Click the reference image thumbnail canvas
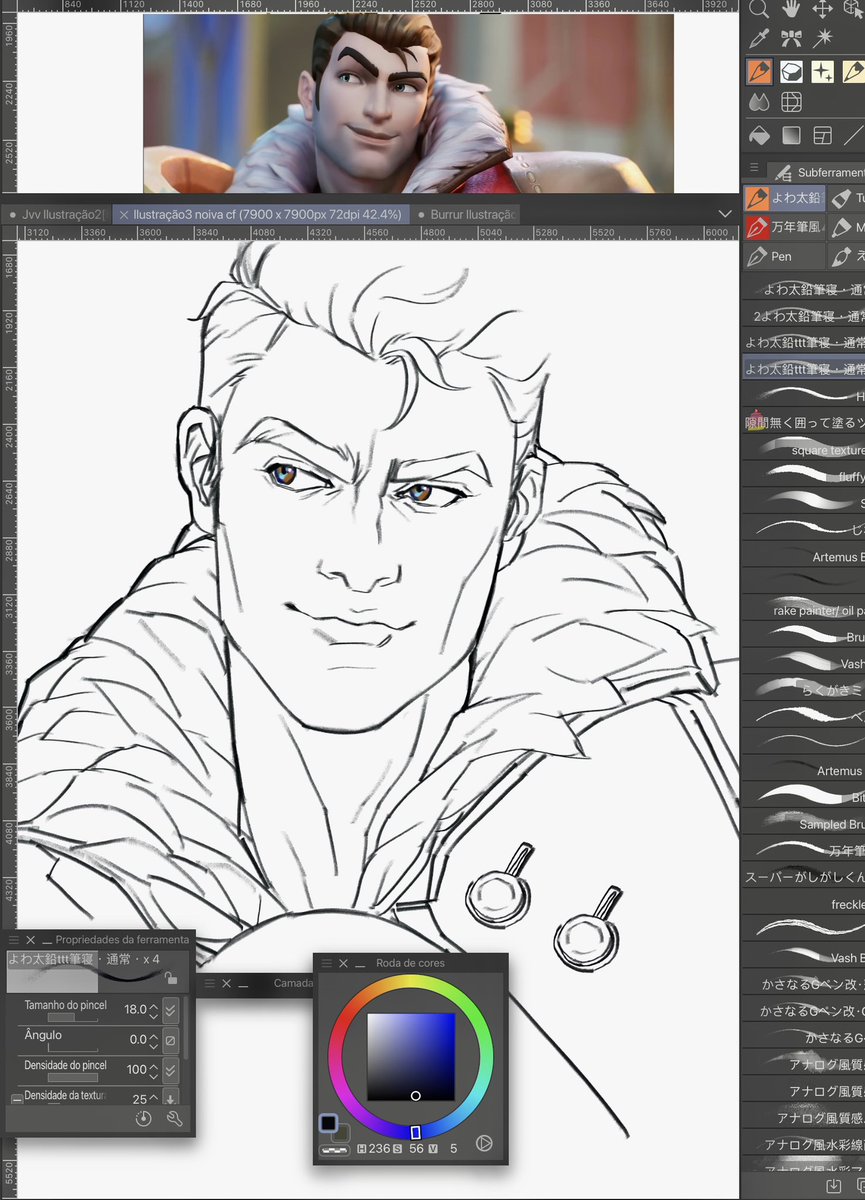This screenshot has height=1200, width=865. [x=408, y=103]
